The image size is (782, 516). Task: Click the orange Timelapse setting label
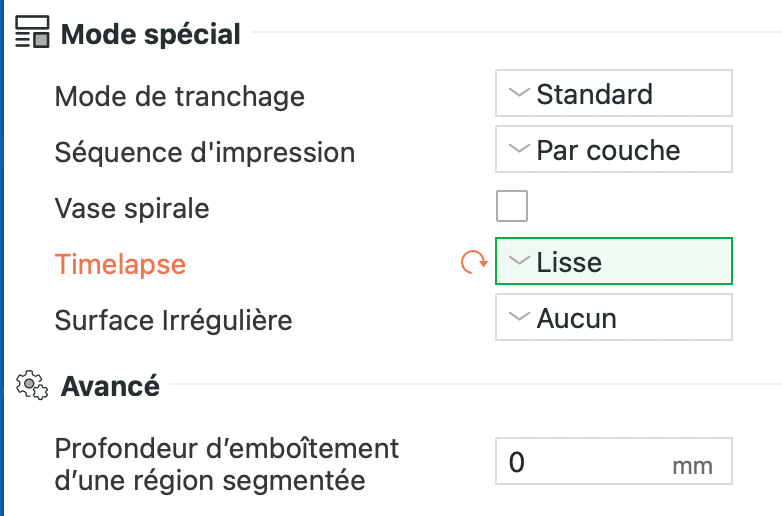(x=120, y=264)
